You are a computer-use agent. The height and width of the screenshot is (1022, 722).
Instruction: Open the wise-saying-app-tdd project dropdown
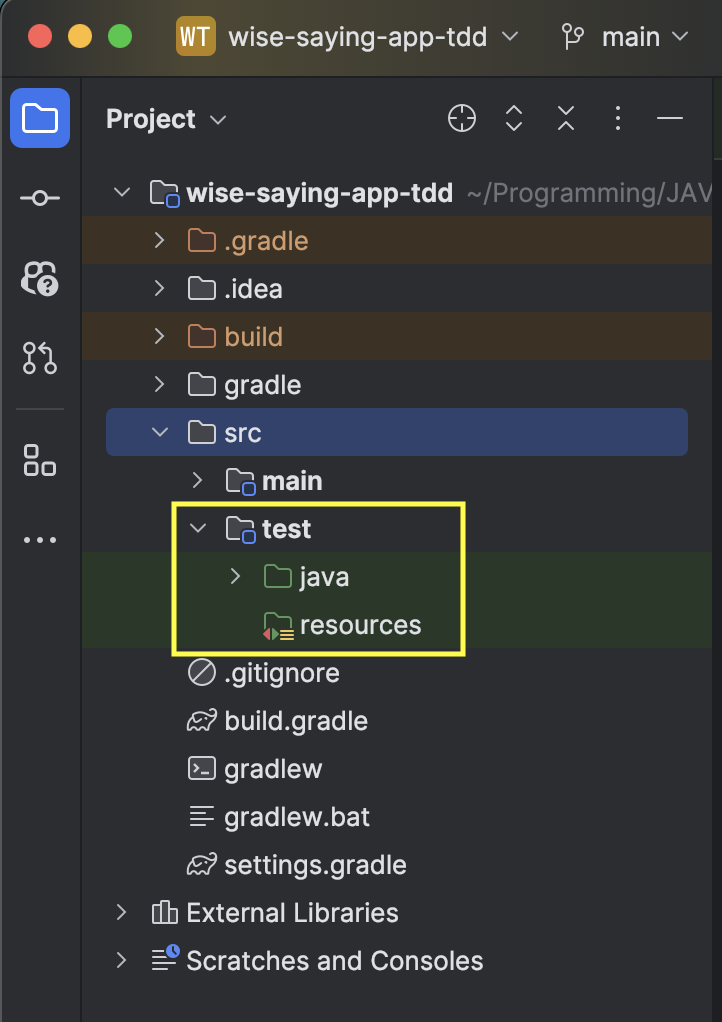373,37
